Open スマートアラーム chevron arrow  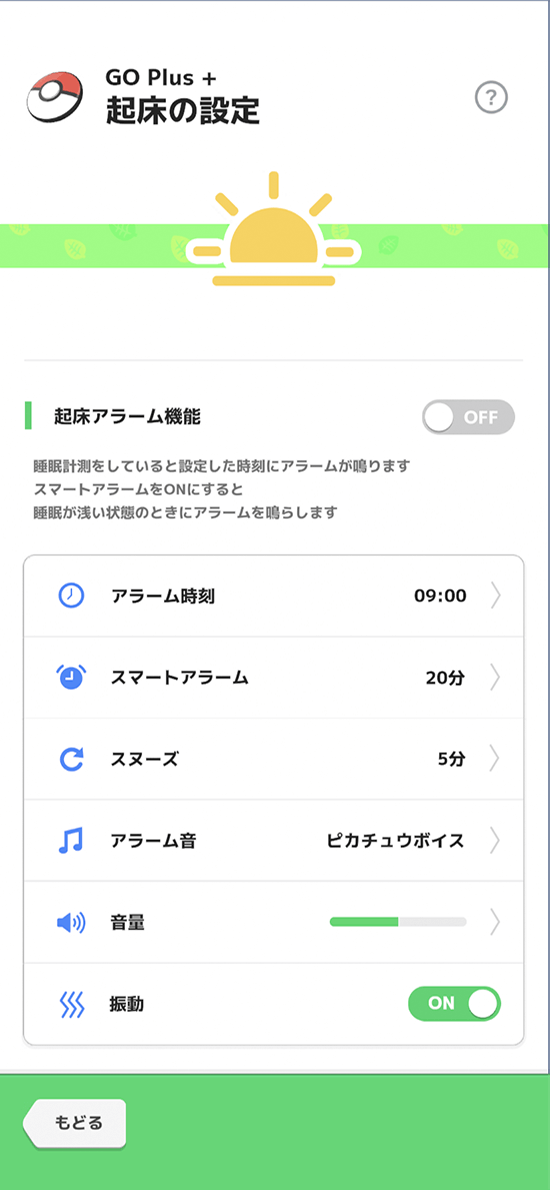(495, 677)
